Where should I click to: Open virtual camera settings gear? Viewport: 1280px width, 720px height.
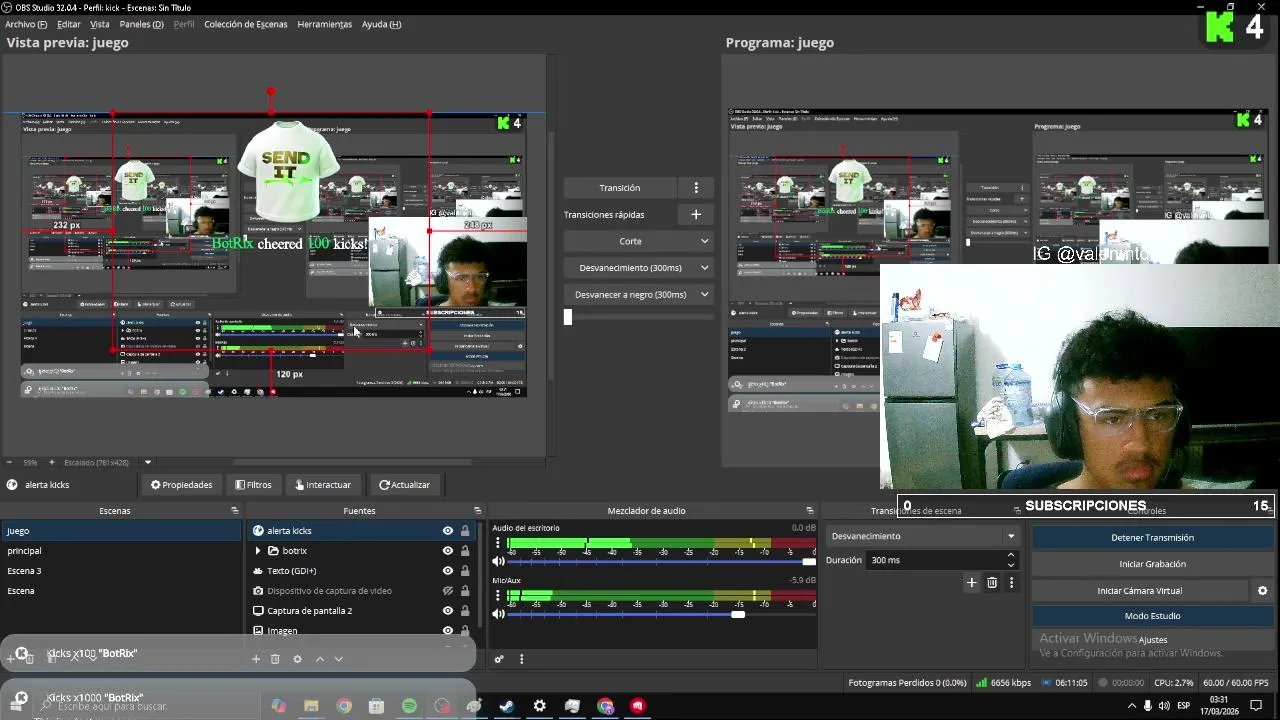1262,591
